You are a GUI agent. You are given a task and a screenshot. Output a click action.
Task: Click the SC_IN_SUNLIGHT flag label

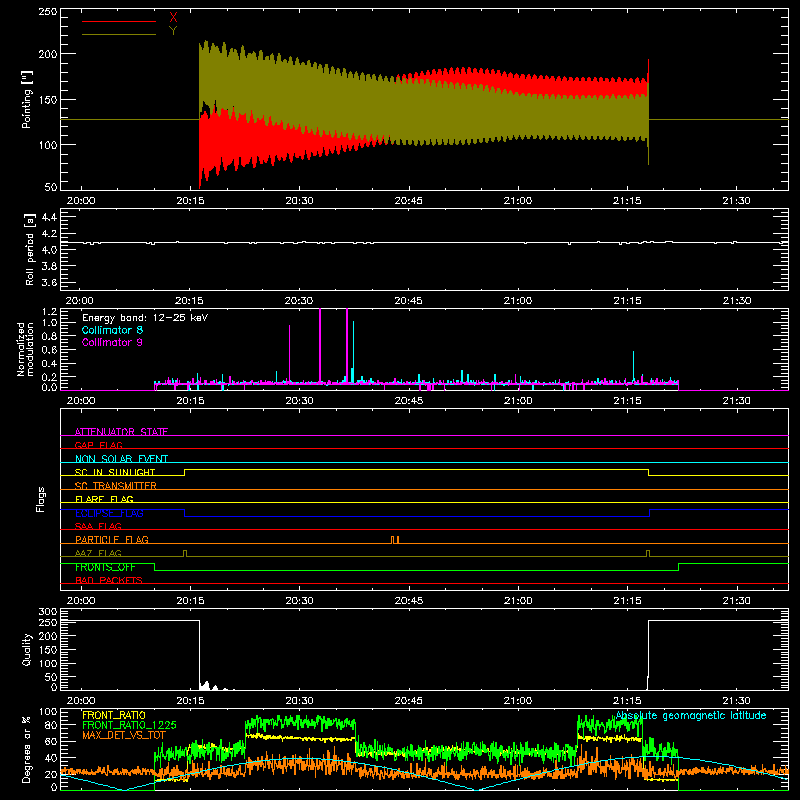[x=115, y=472]
